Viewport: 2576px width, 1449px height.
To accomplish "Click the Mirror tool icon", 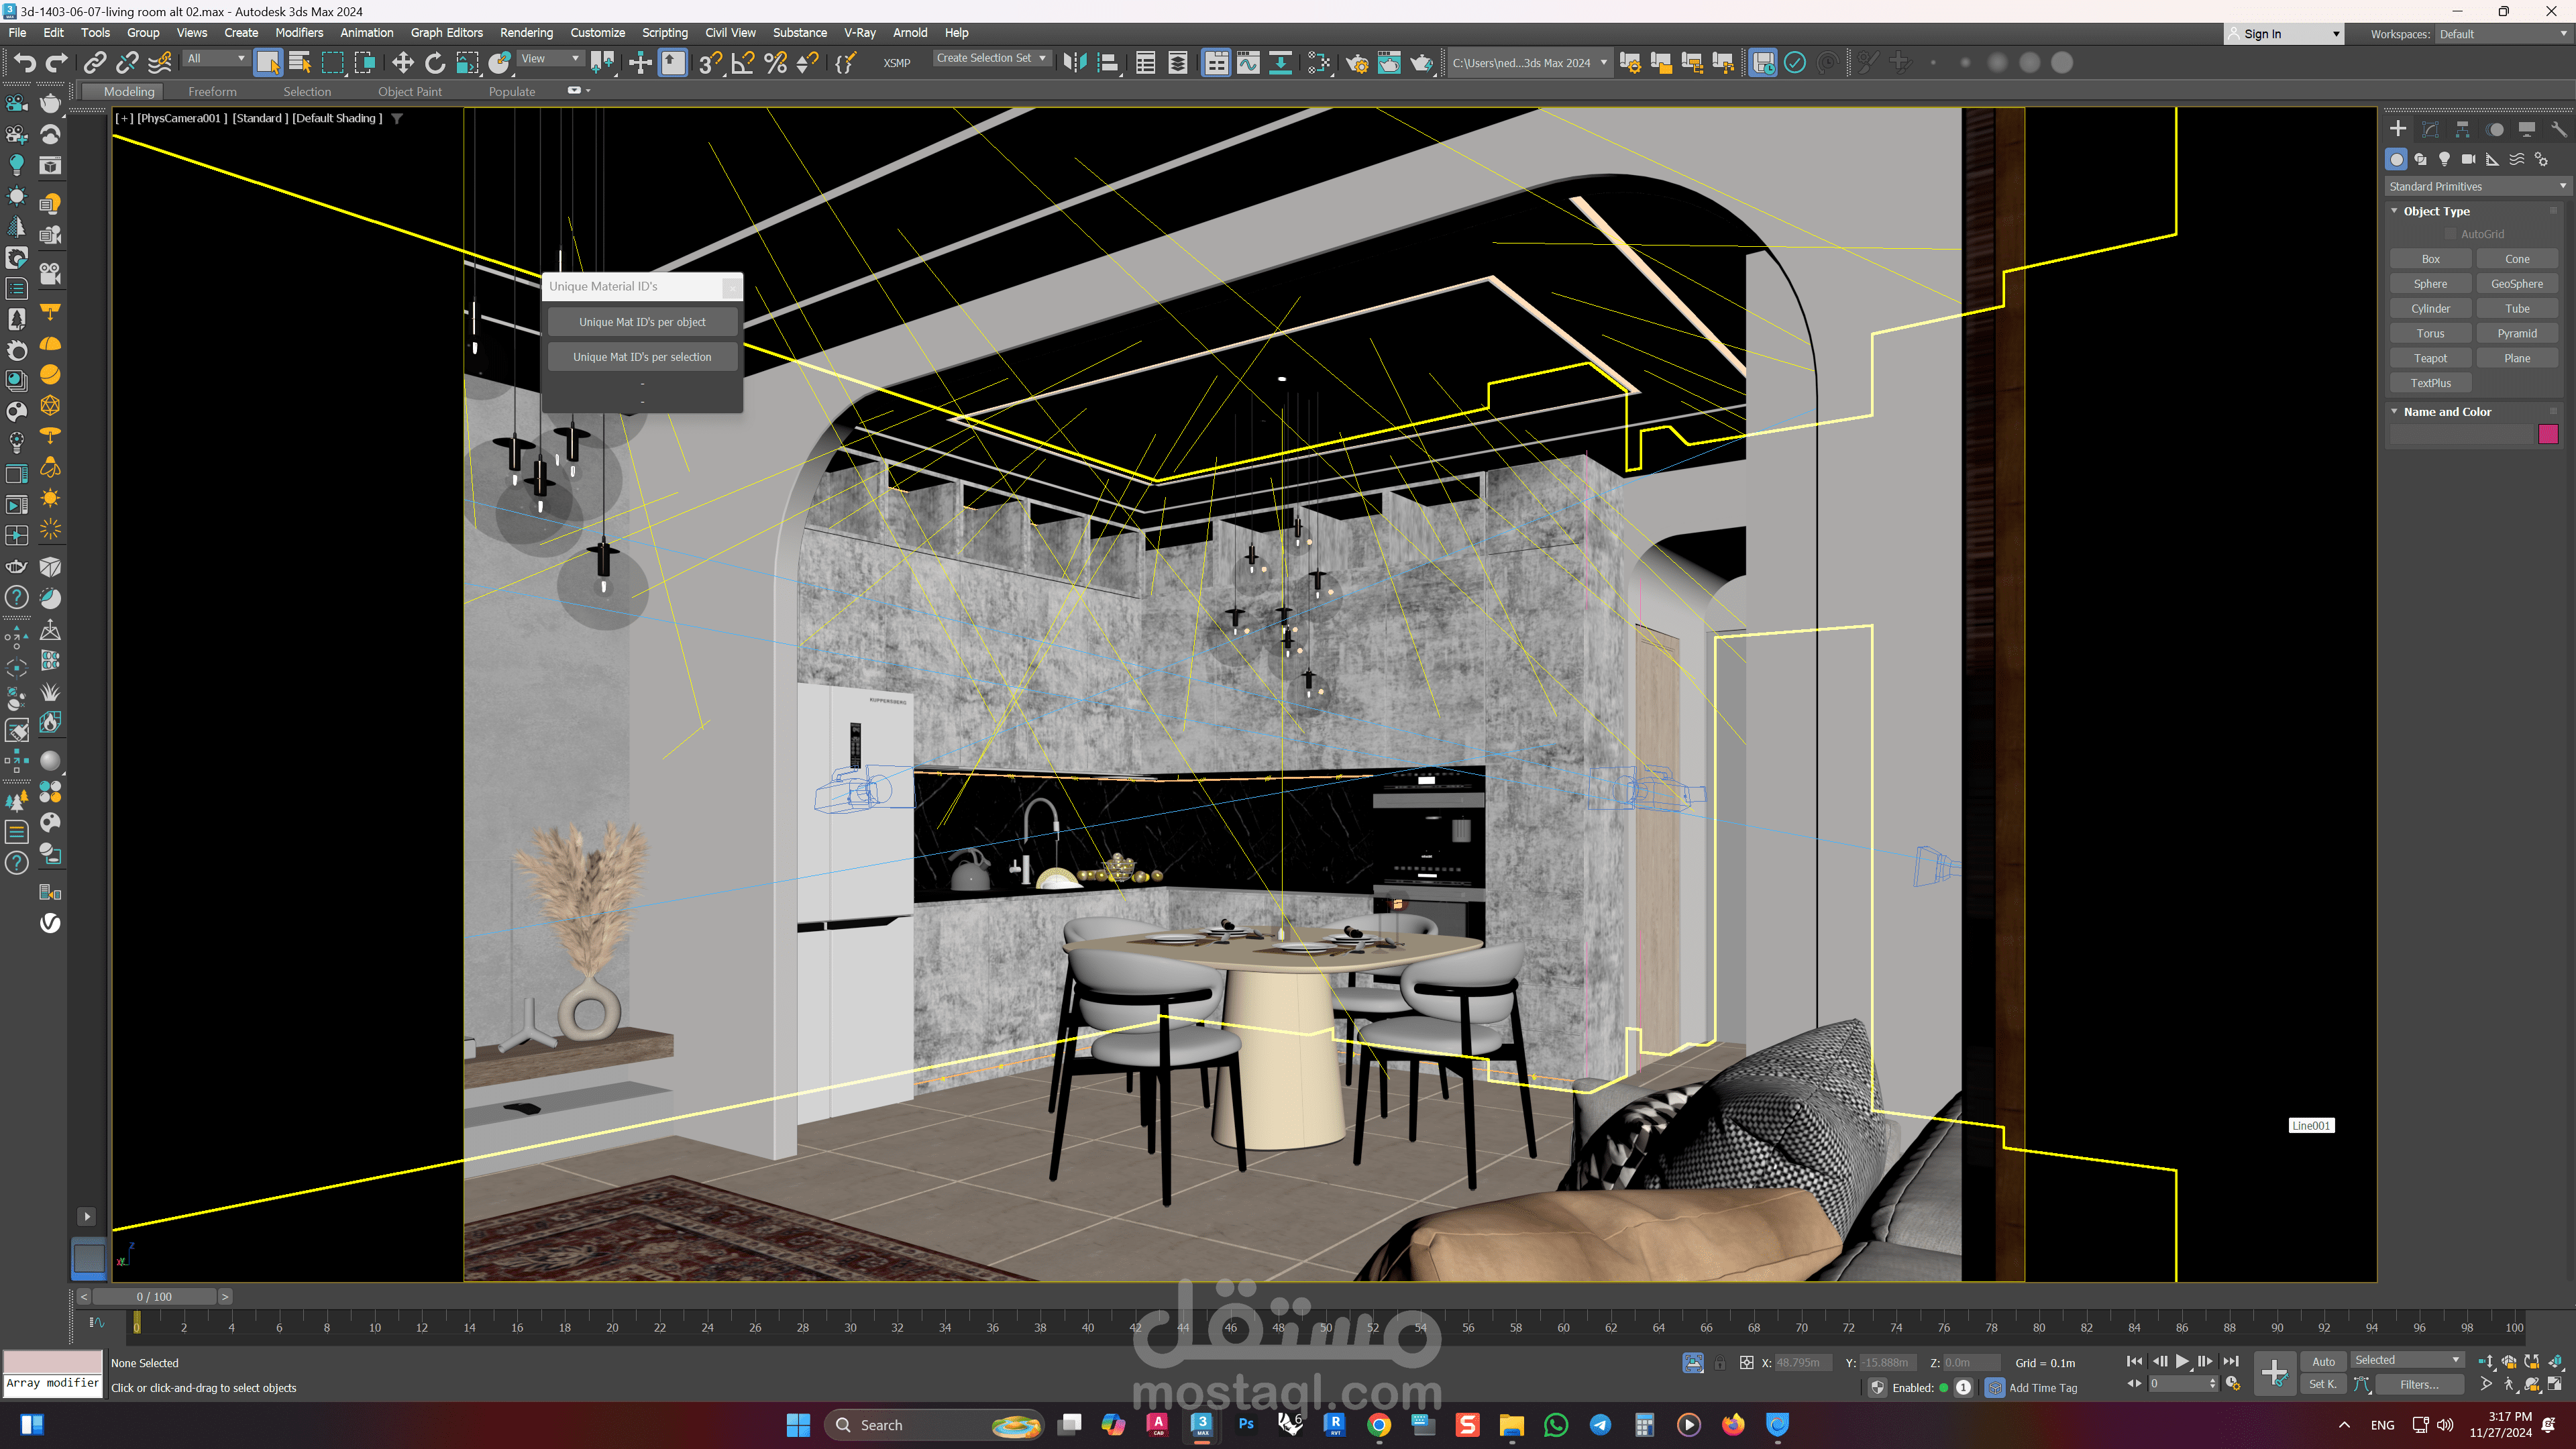I will (1075, 63).
